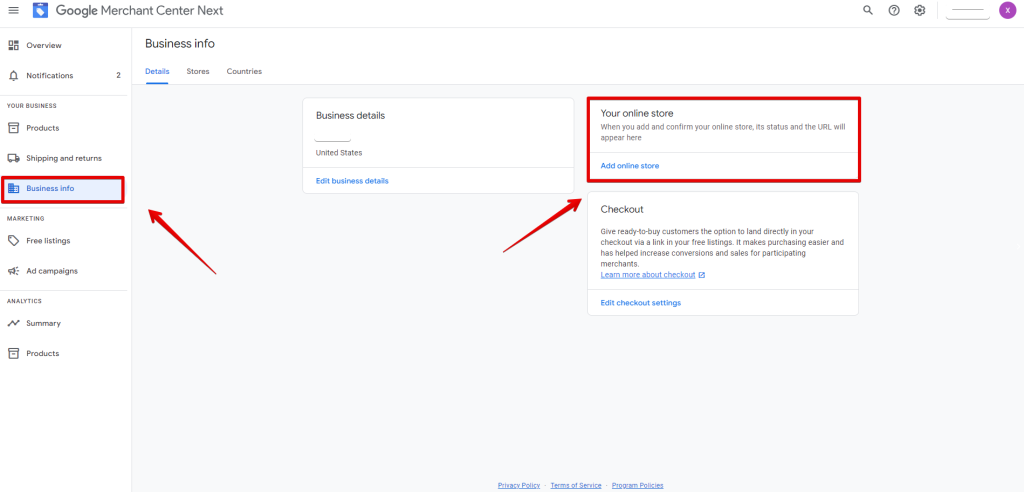Image resolution: width=1024 pixels, height=492 pixels.
Task: Switch to the Stores tab
Action: pos(198,71)
